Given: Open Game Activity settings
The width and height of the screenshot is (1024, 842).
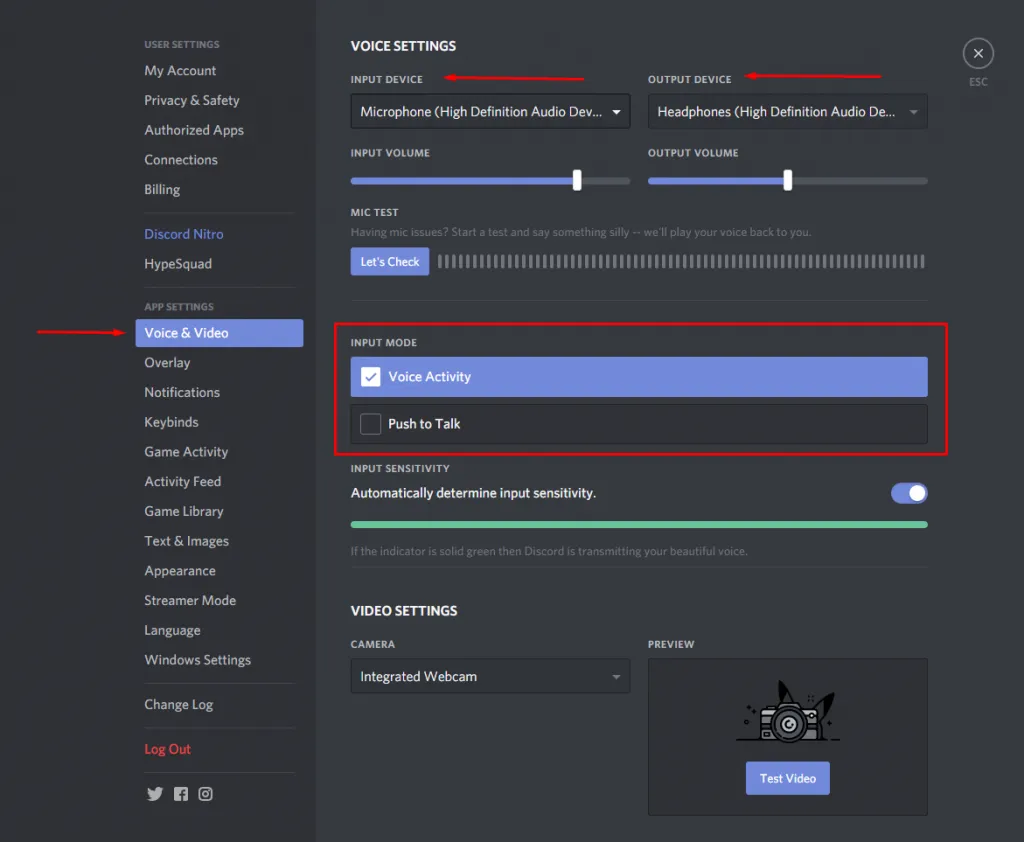Looking at the screenshot, I should click(x=186, y=451).
